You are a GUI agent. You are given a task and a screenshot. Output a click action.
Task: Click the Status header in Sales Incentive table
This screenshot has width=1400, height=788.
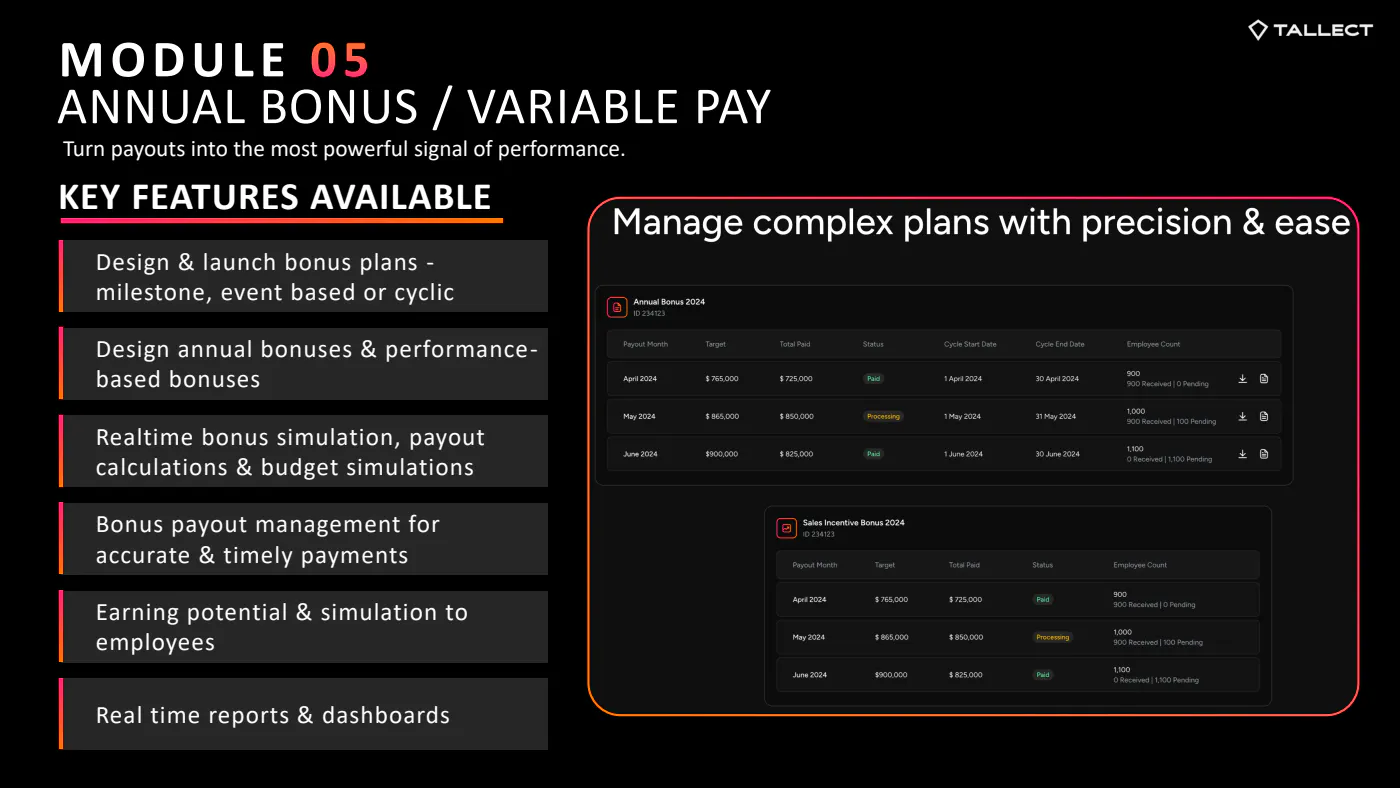click(x=1042, y=565)
